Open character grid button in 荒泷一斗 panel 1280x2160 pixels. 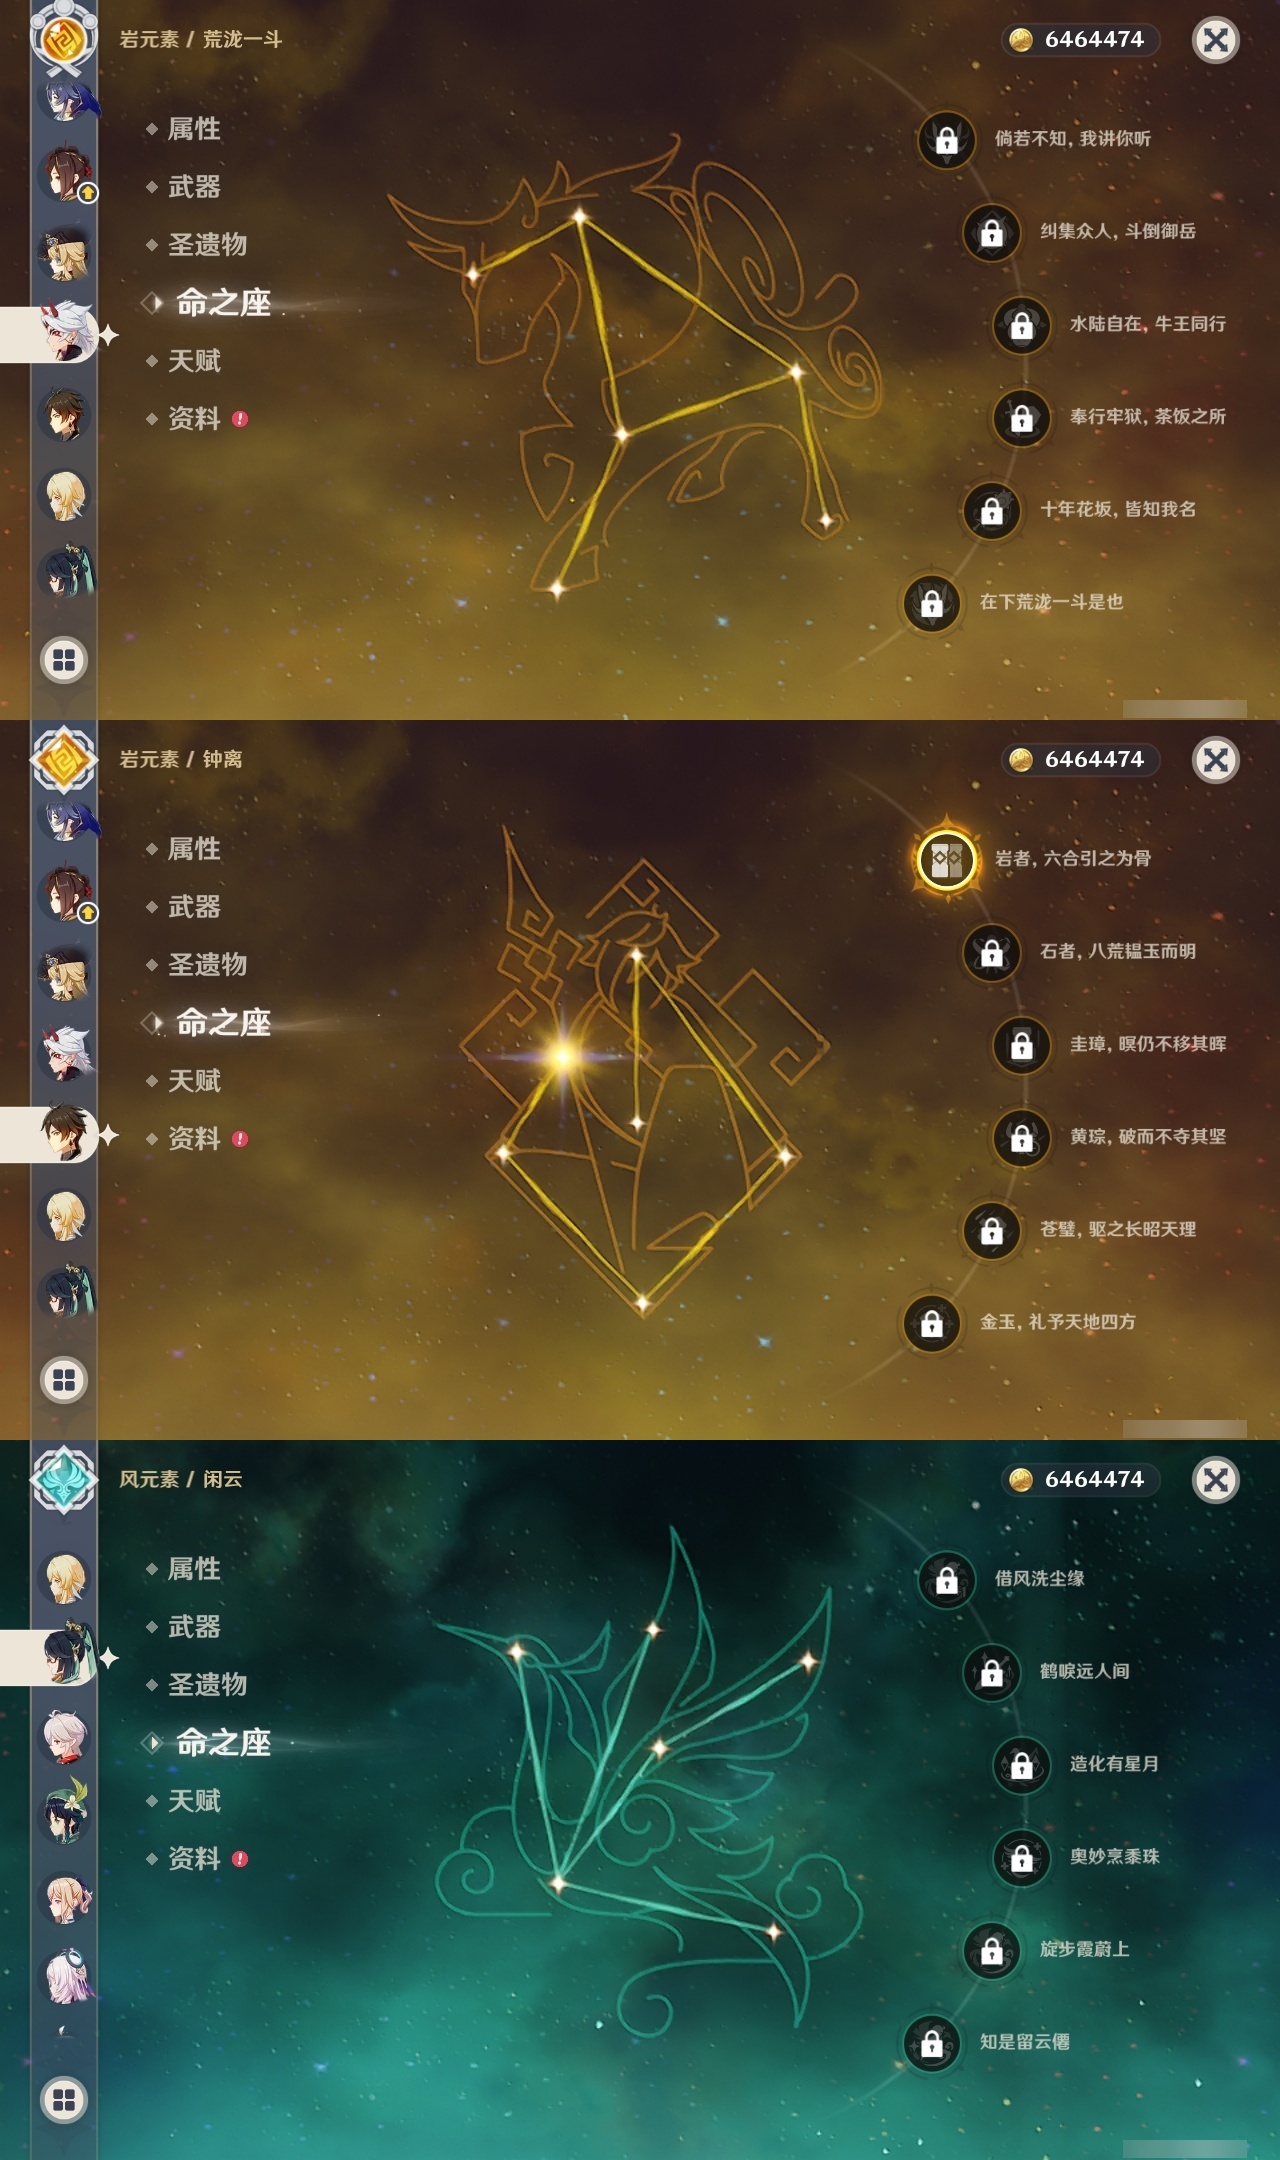click(x=64, y=660)
